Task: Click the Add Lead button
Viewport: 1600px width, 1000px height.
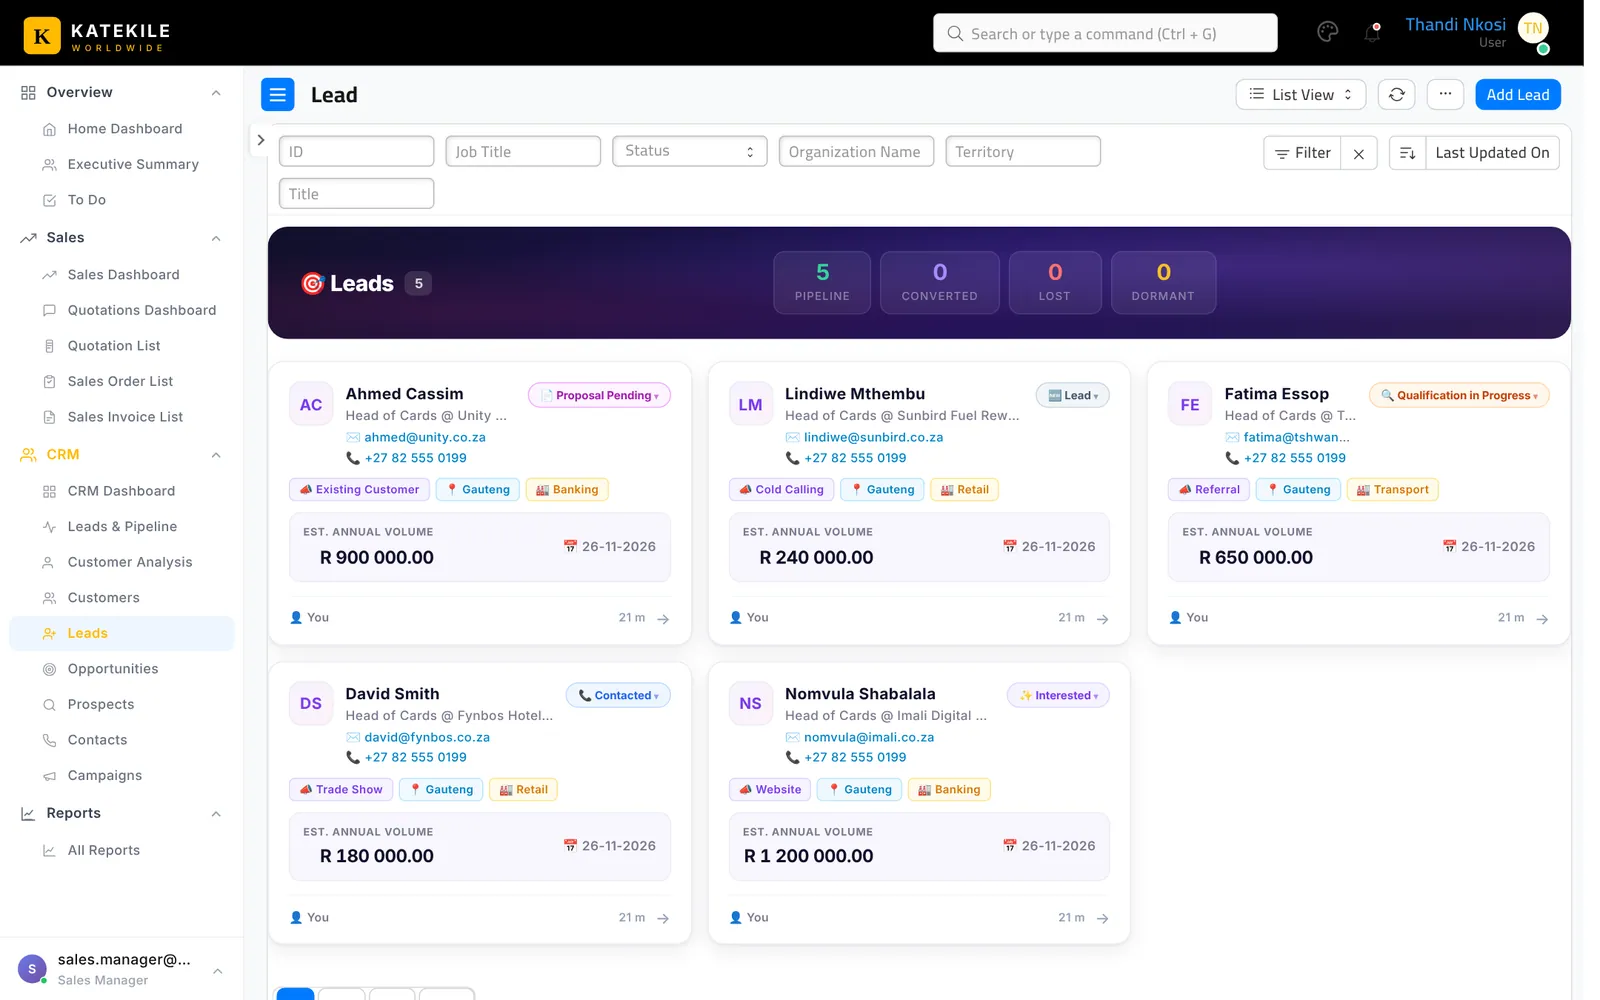Action: (x=1517, y=95)
